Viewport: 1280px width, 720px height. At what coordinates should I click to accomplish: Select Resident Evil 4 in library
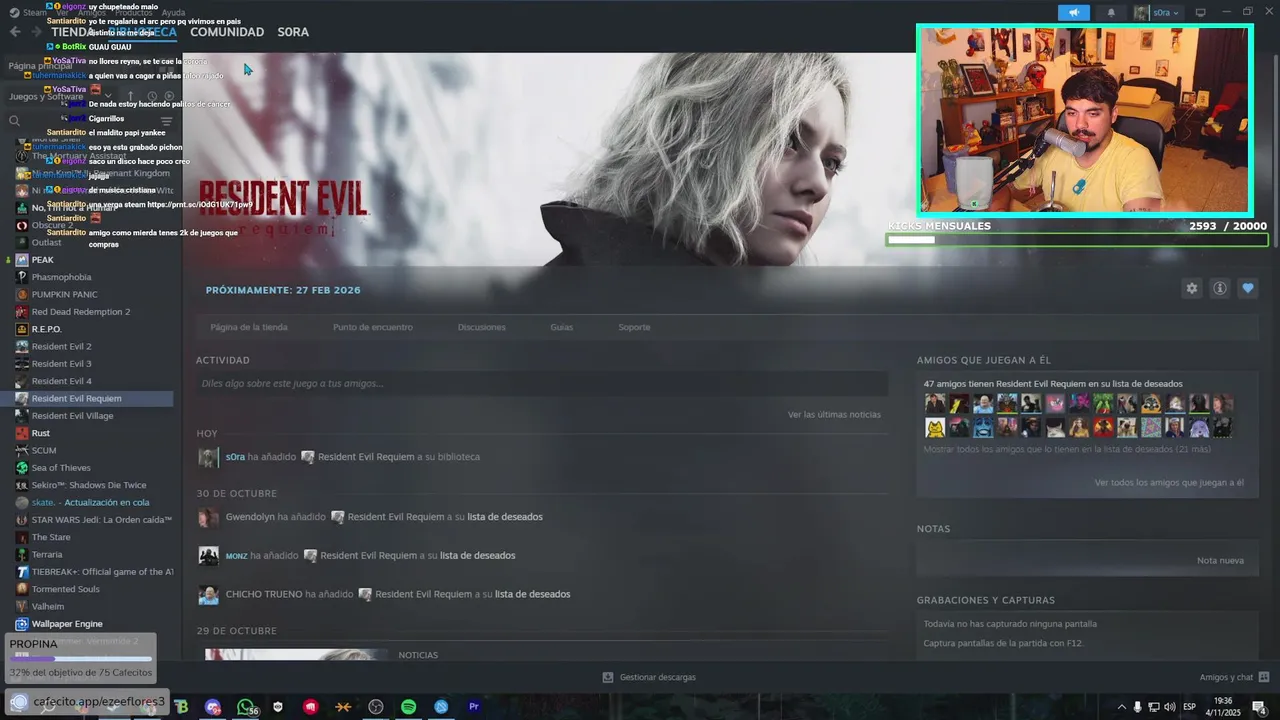tap(61, 381)
